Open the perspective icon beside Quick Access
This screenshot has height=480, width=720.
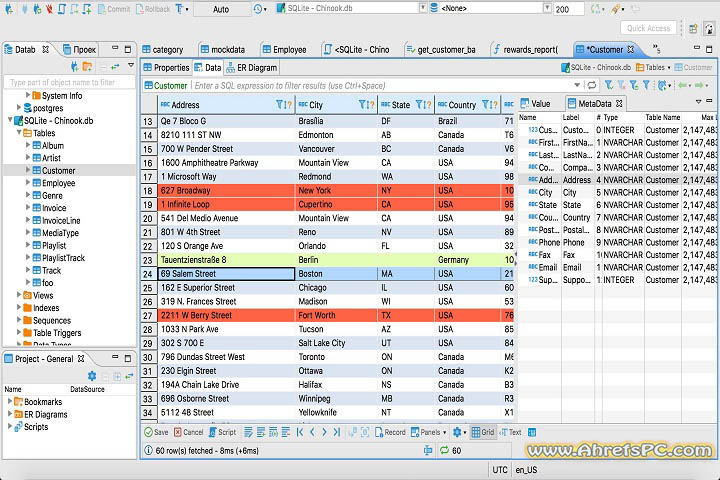point(693,28)
